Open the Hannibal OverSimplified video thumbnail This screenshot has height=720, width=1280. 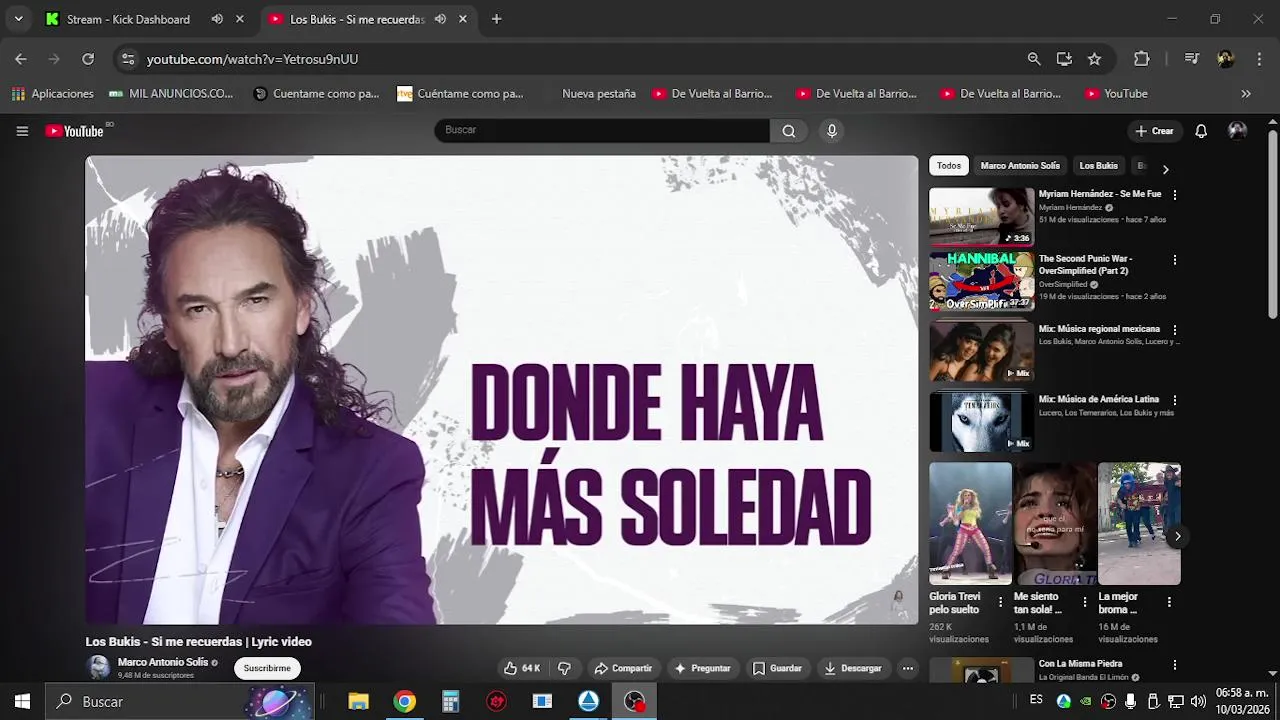981,281
